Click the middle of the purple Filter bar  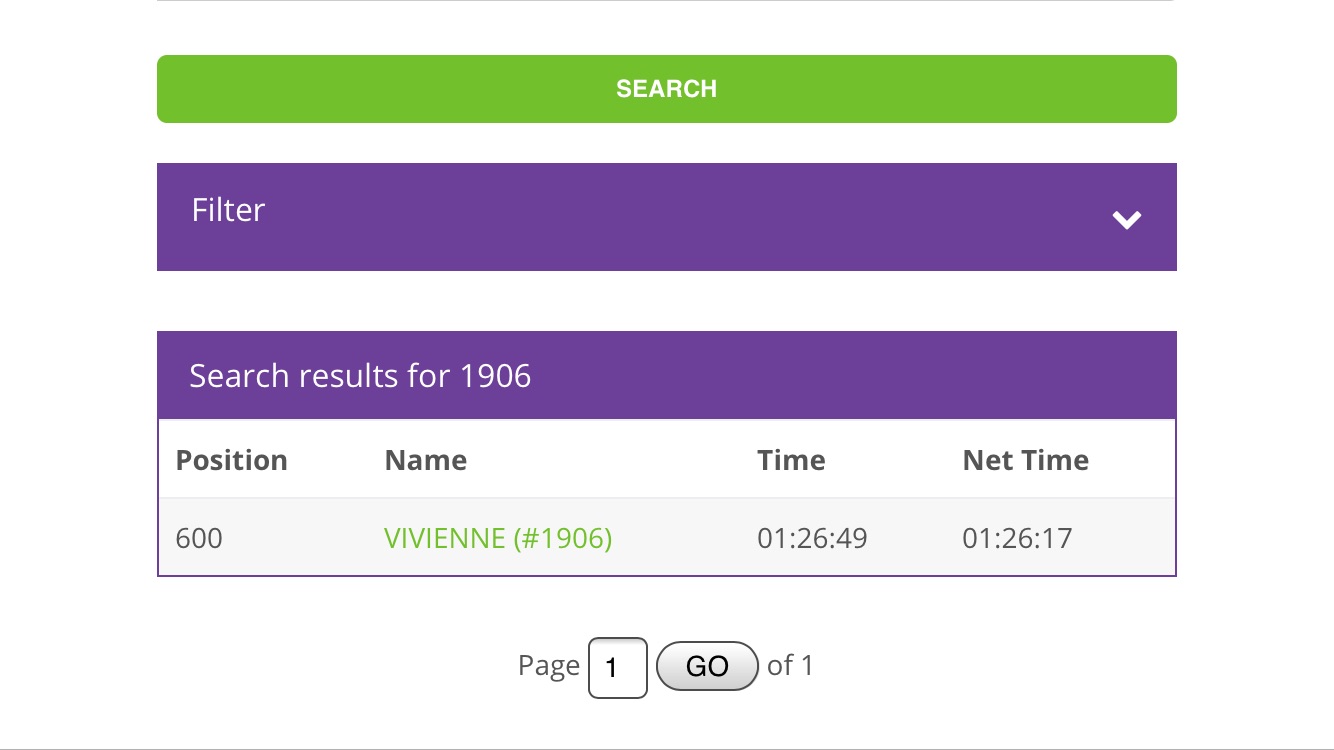667,217
